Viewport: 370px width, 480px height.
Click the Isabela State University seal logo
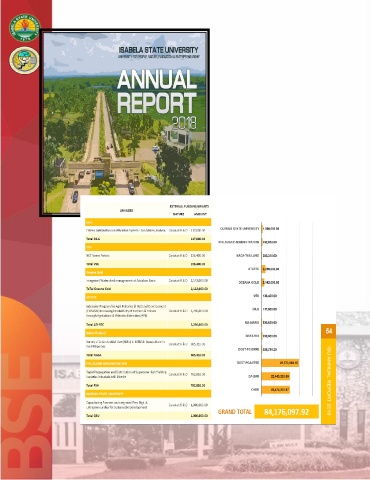pyautogui.click(x=24, y=28)
